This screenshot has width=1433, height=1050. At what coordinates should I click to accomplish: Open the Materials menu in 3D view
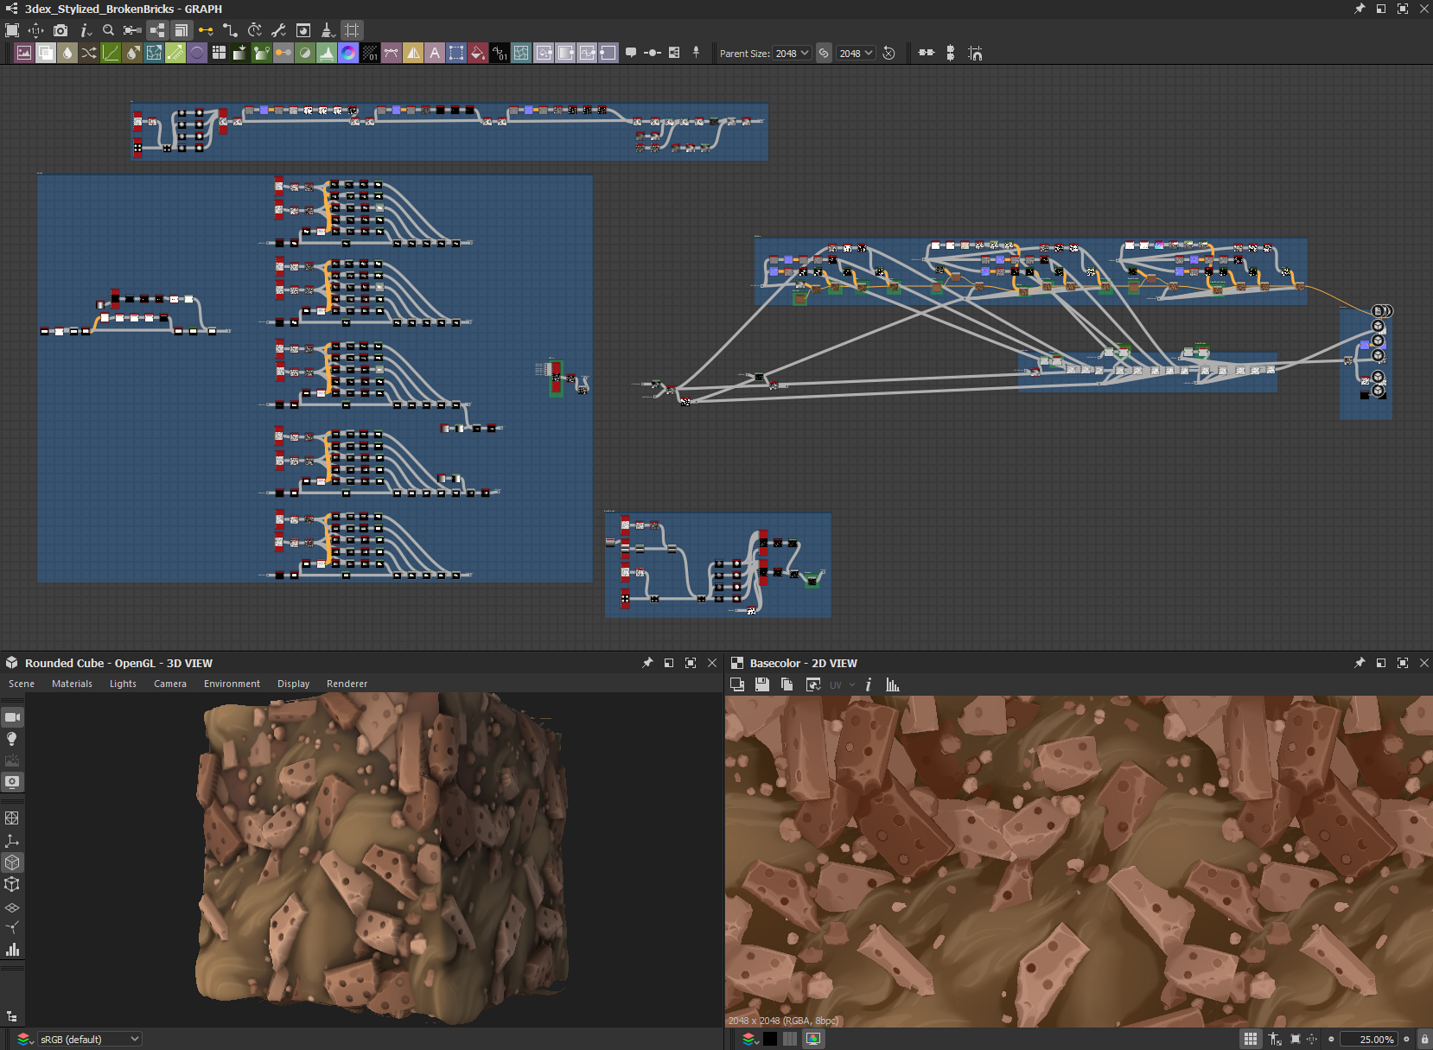coord(72,684)
